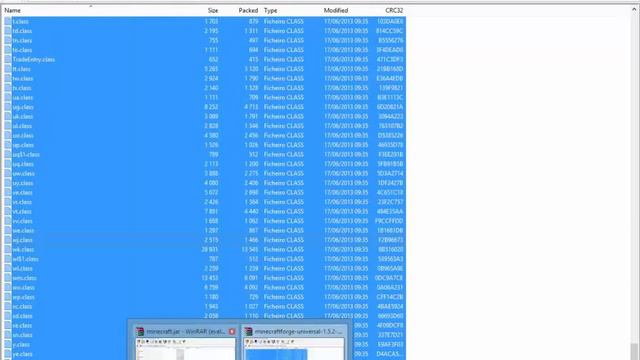Sort file list by Packed column
The image size is (640, 360).
(248, 10)
